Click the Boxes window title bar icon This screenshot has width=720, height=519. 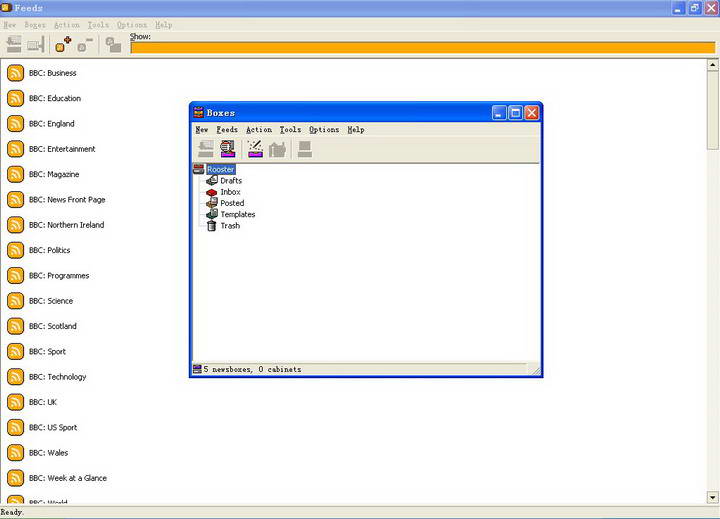pos(198,113)
